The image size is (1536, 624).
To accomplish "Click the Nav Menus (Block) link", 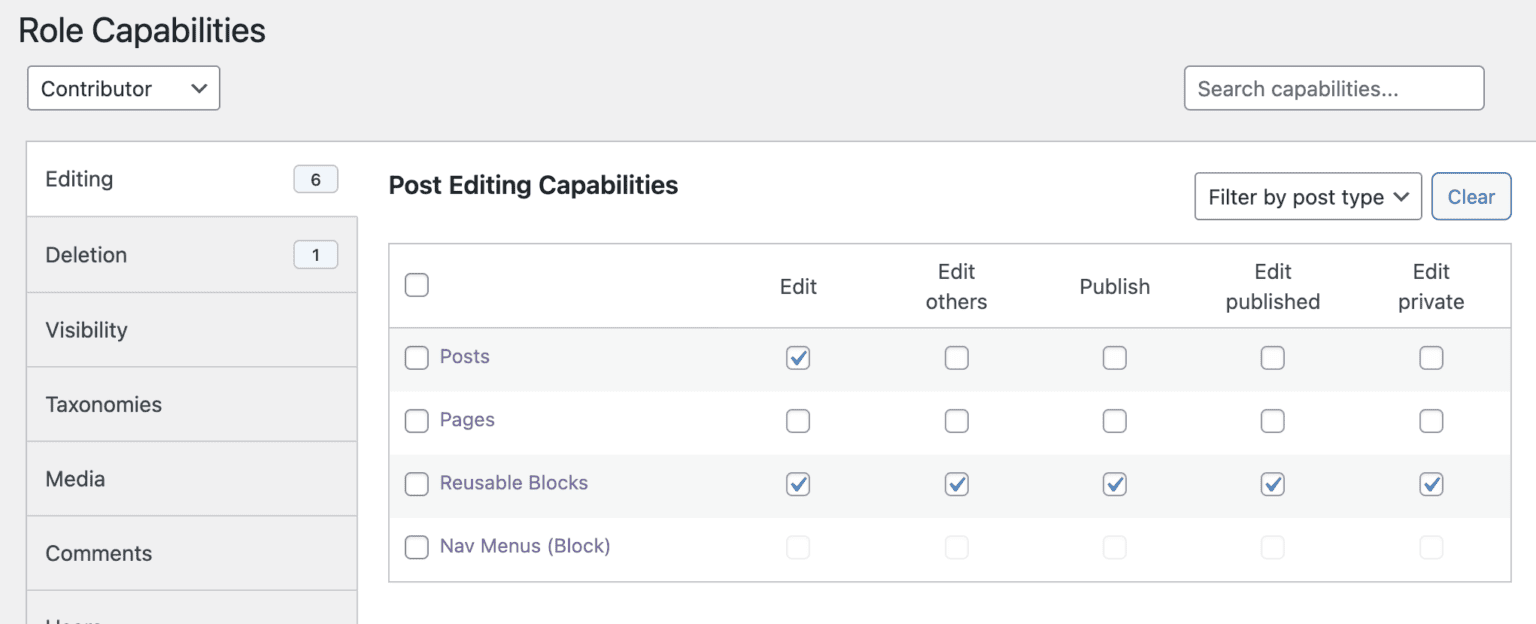I will point(525,546).
